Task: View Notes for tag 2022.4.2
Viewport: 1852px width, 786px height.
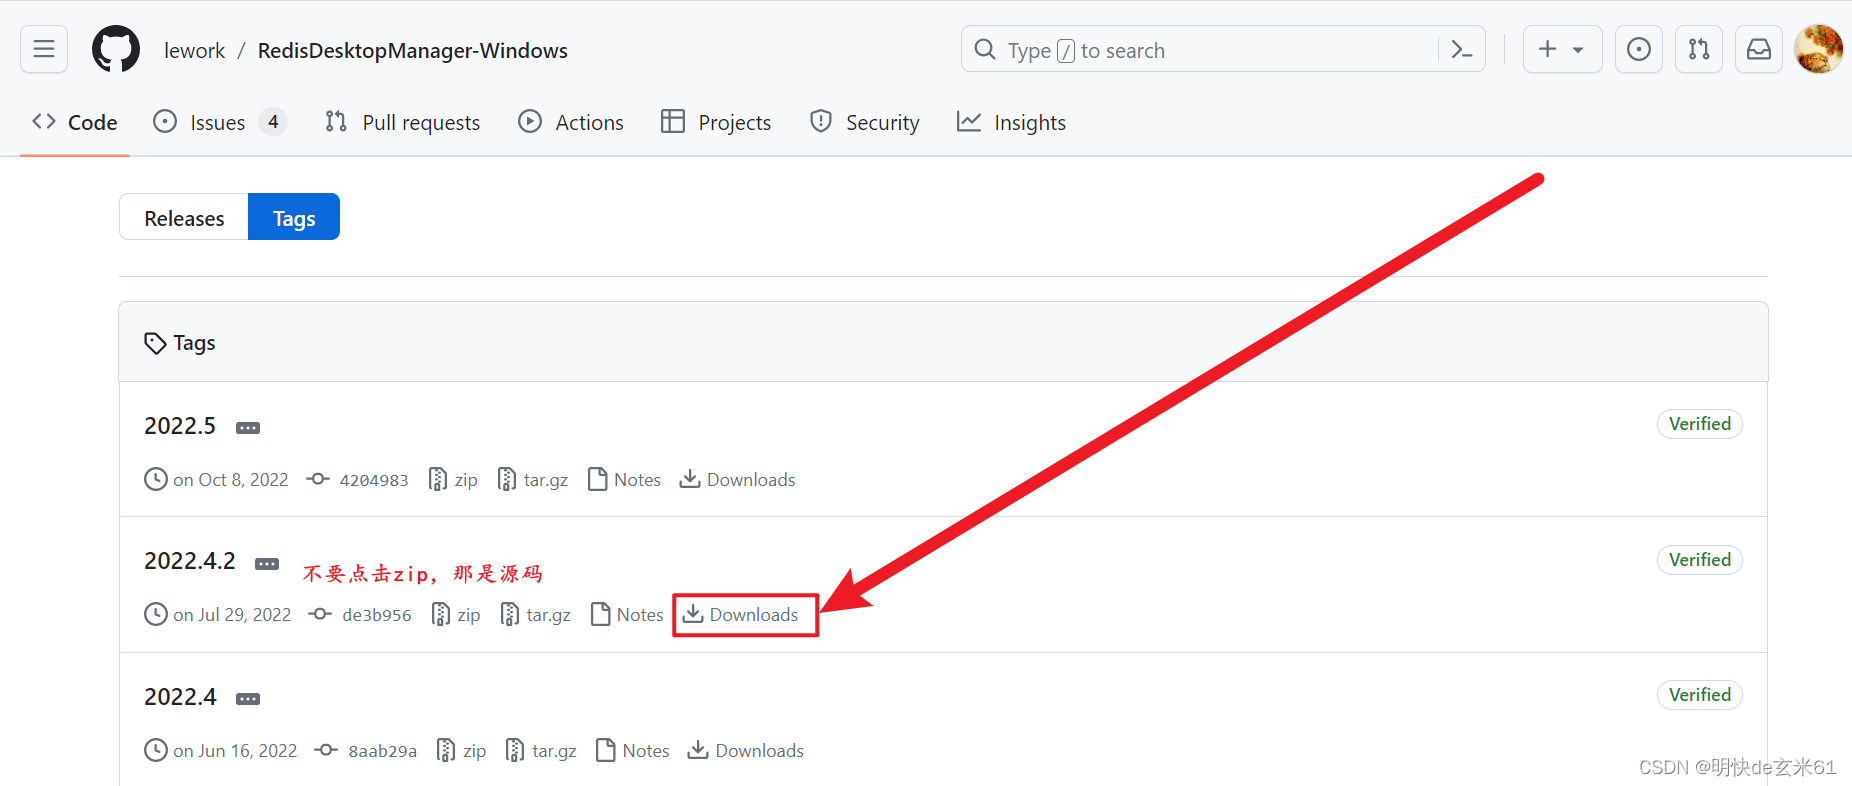Action: 628,615
